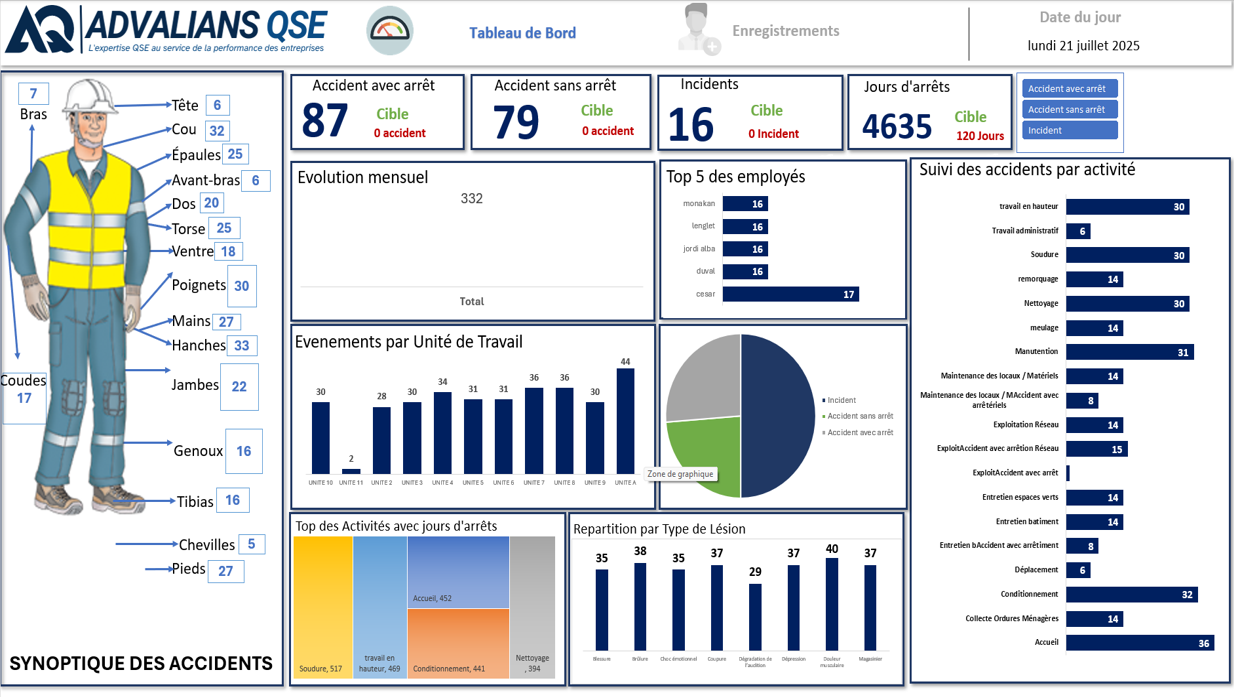Click the Advalians QSE logo
Image resolution: width=1234 pixels, height=697 pixels.
coord(166,30)
